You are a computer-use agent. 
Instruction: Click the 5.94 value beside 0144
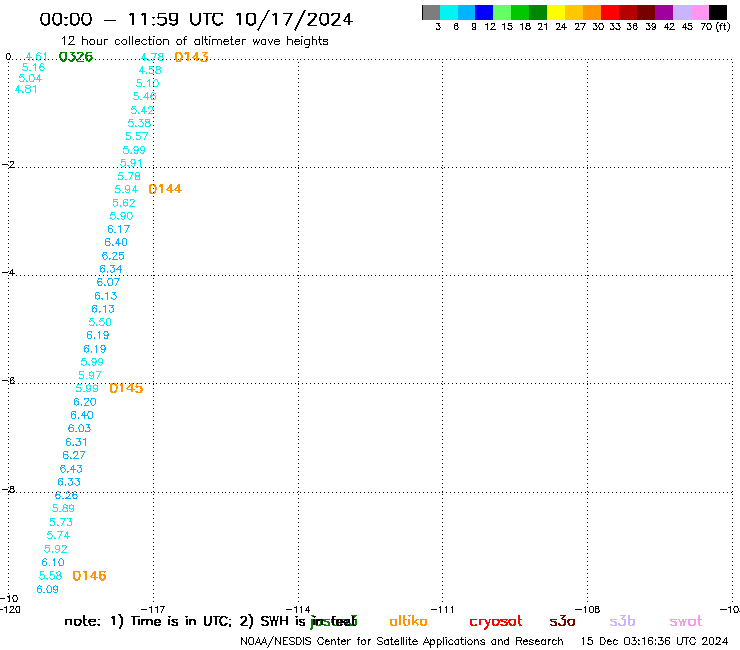click(126, 189)
